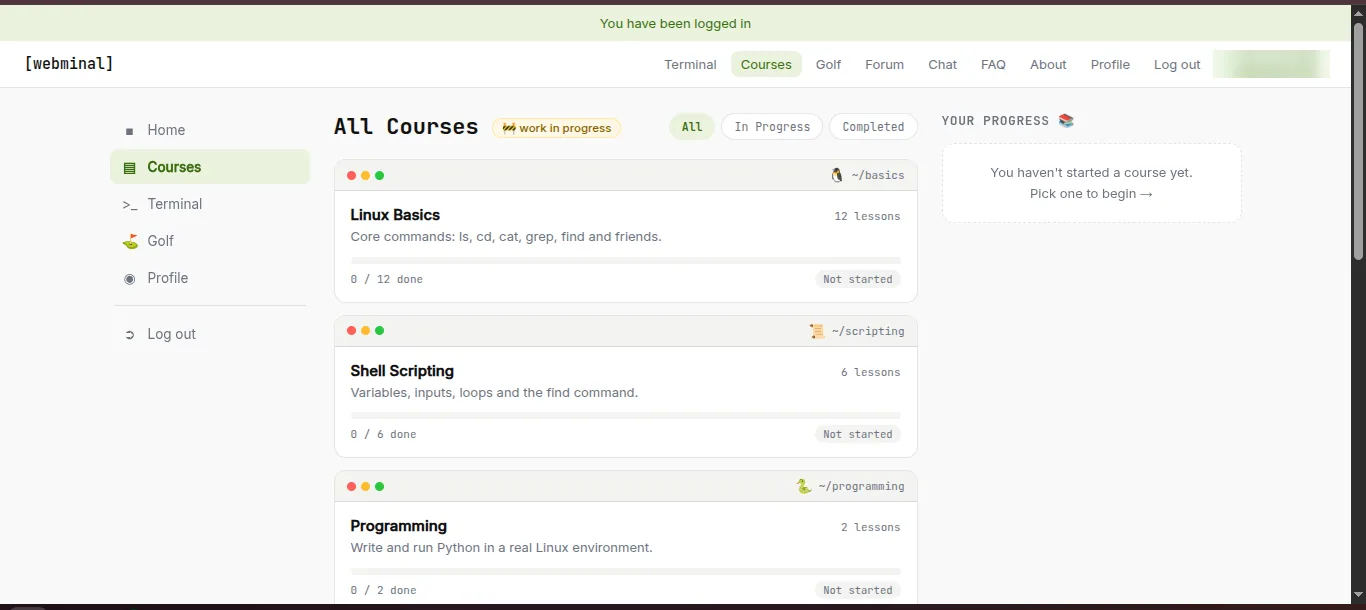Show only Completed courses
This screenshot has height=610, width=1366.
tap(873, 127)
